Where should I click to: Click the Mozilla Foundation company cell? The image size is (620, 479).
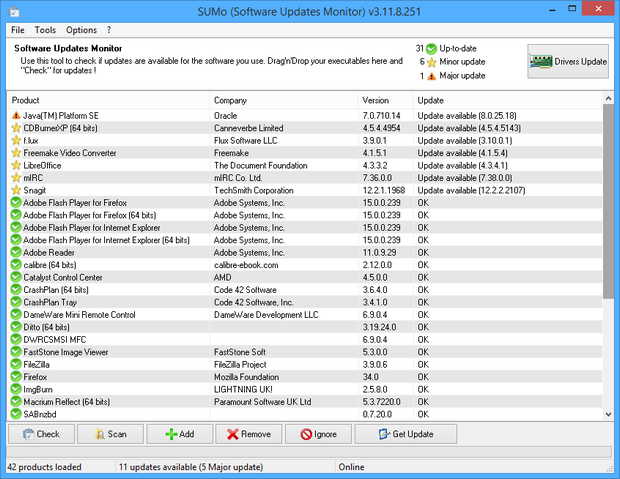tap(246, 377)
